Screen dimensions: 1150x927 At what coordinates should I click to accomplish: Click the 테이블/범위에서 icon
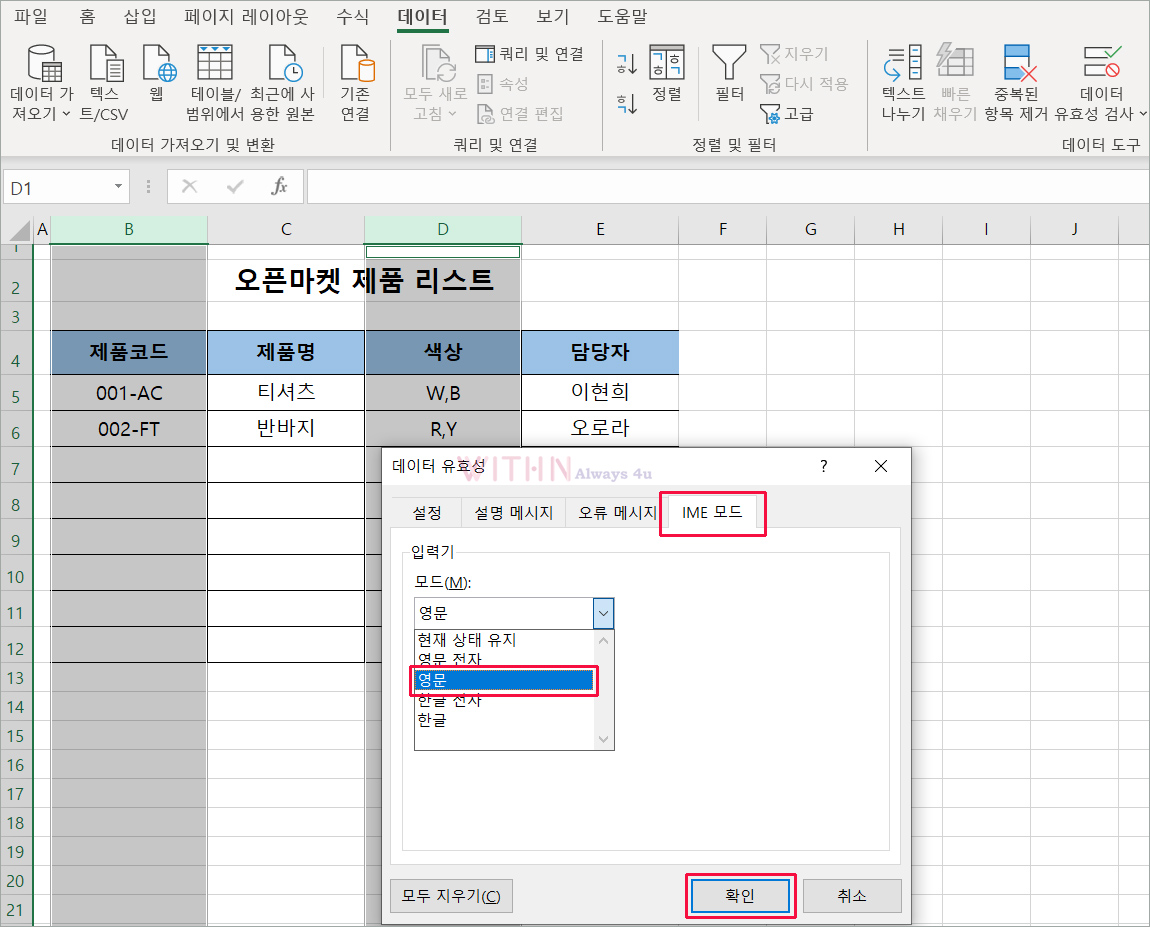point(214,63)
